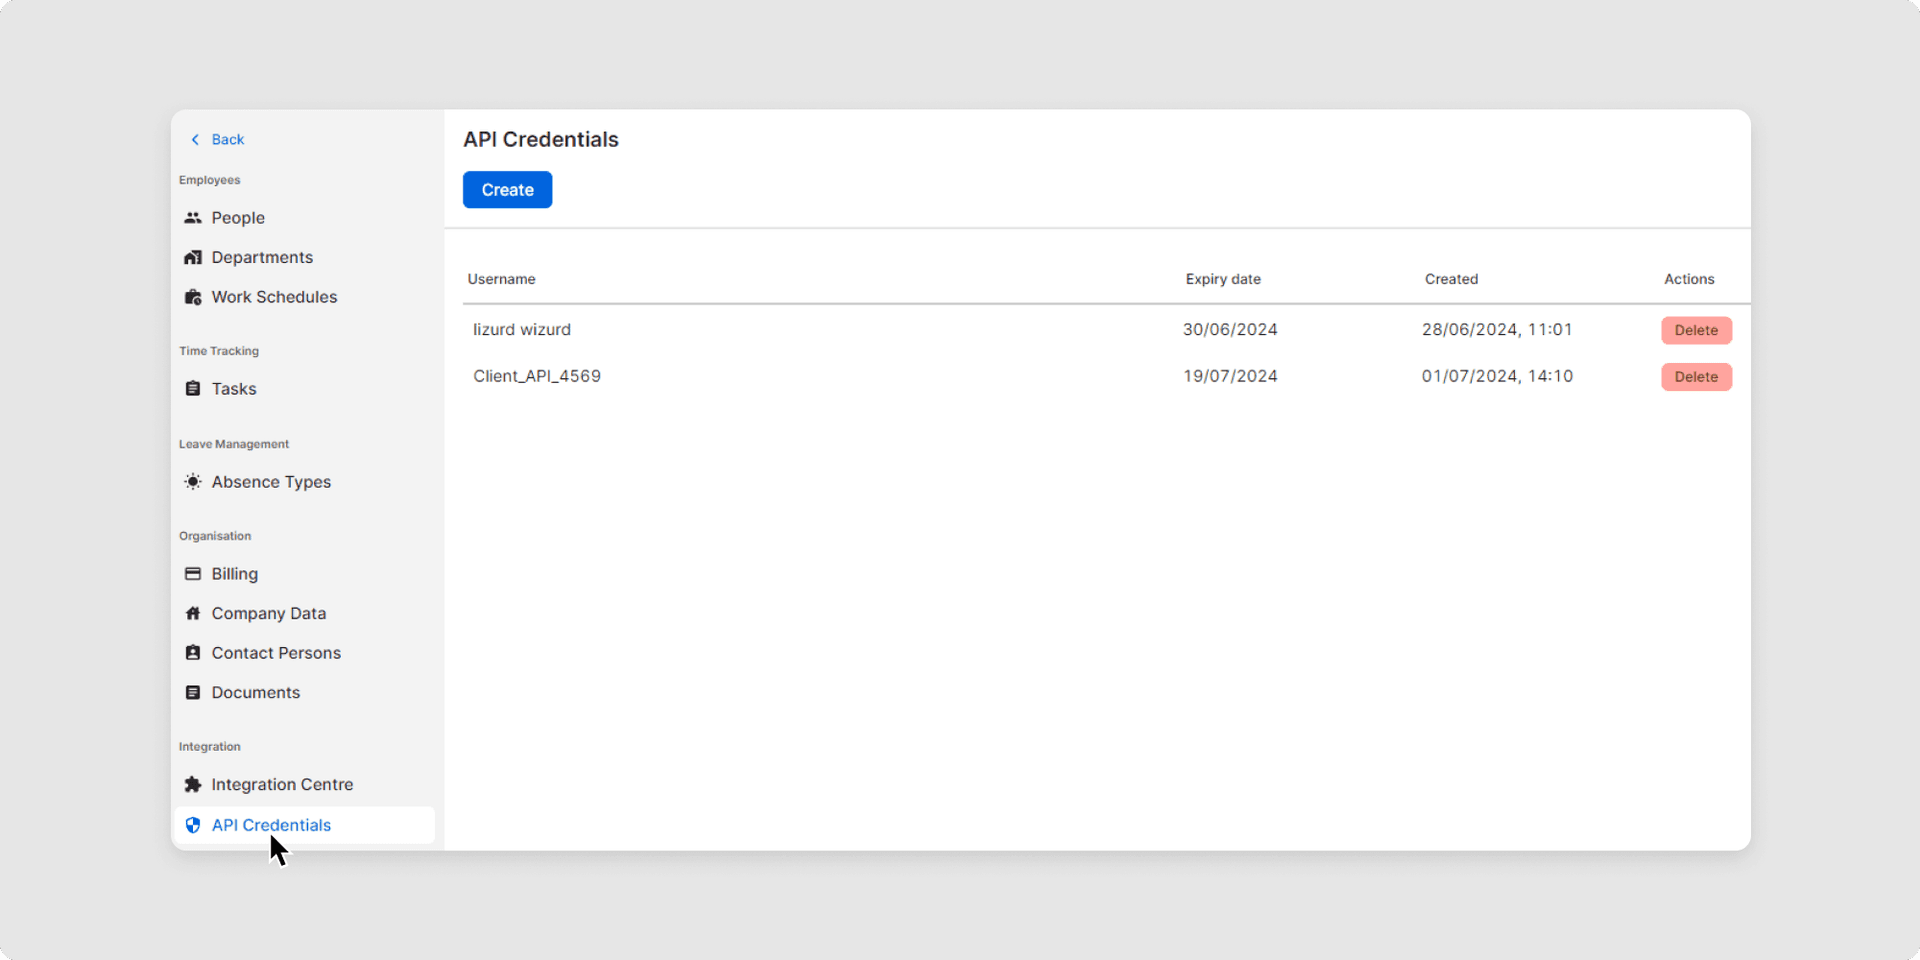The height and width of the screenshot is (960, 1920).
Task: Delete the Client_API_4569 credential
Action: [x=1695, y=377]
